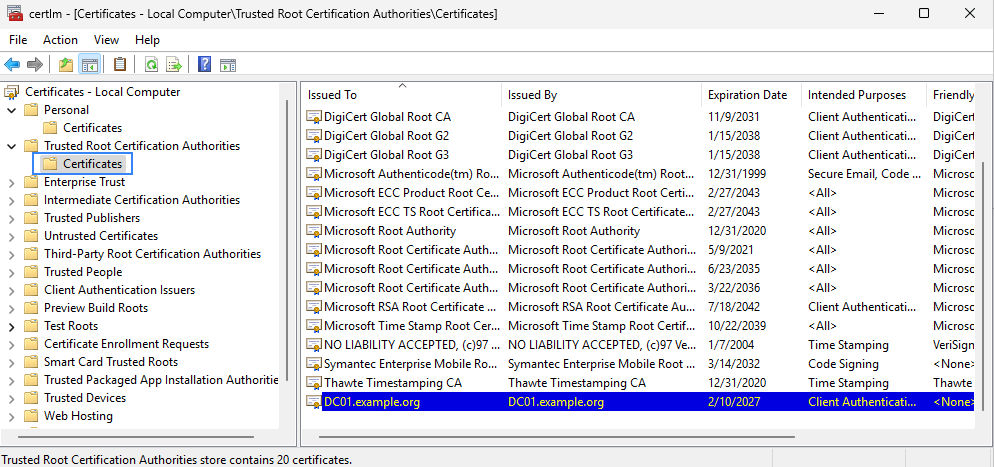Click the Code Signing purpose cell
The height and width of the screenshot is (467, 994).
pyautogui.click(x=843, y=364)
